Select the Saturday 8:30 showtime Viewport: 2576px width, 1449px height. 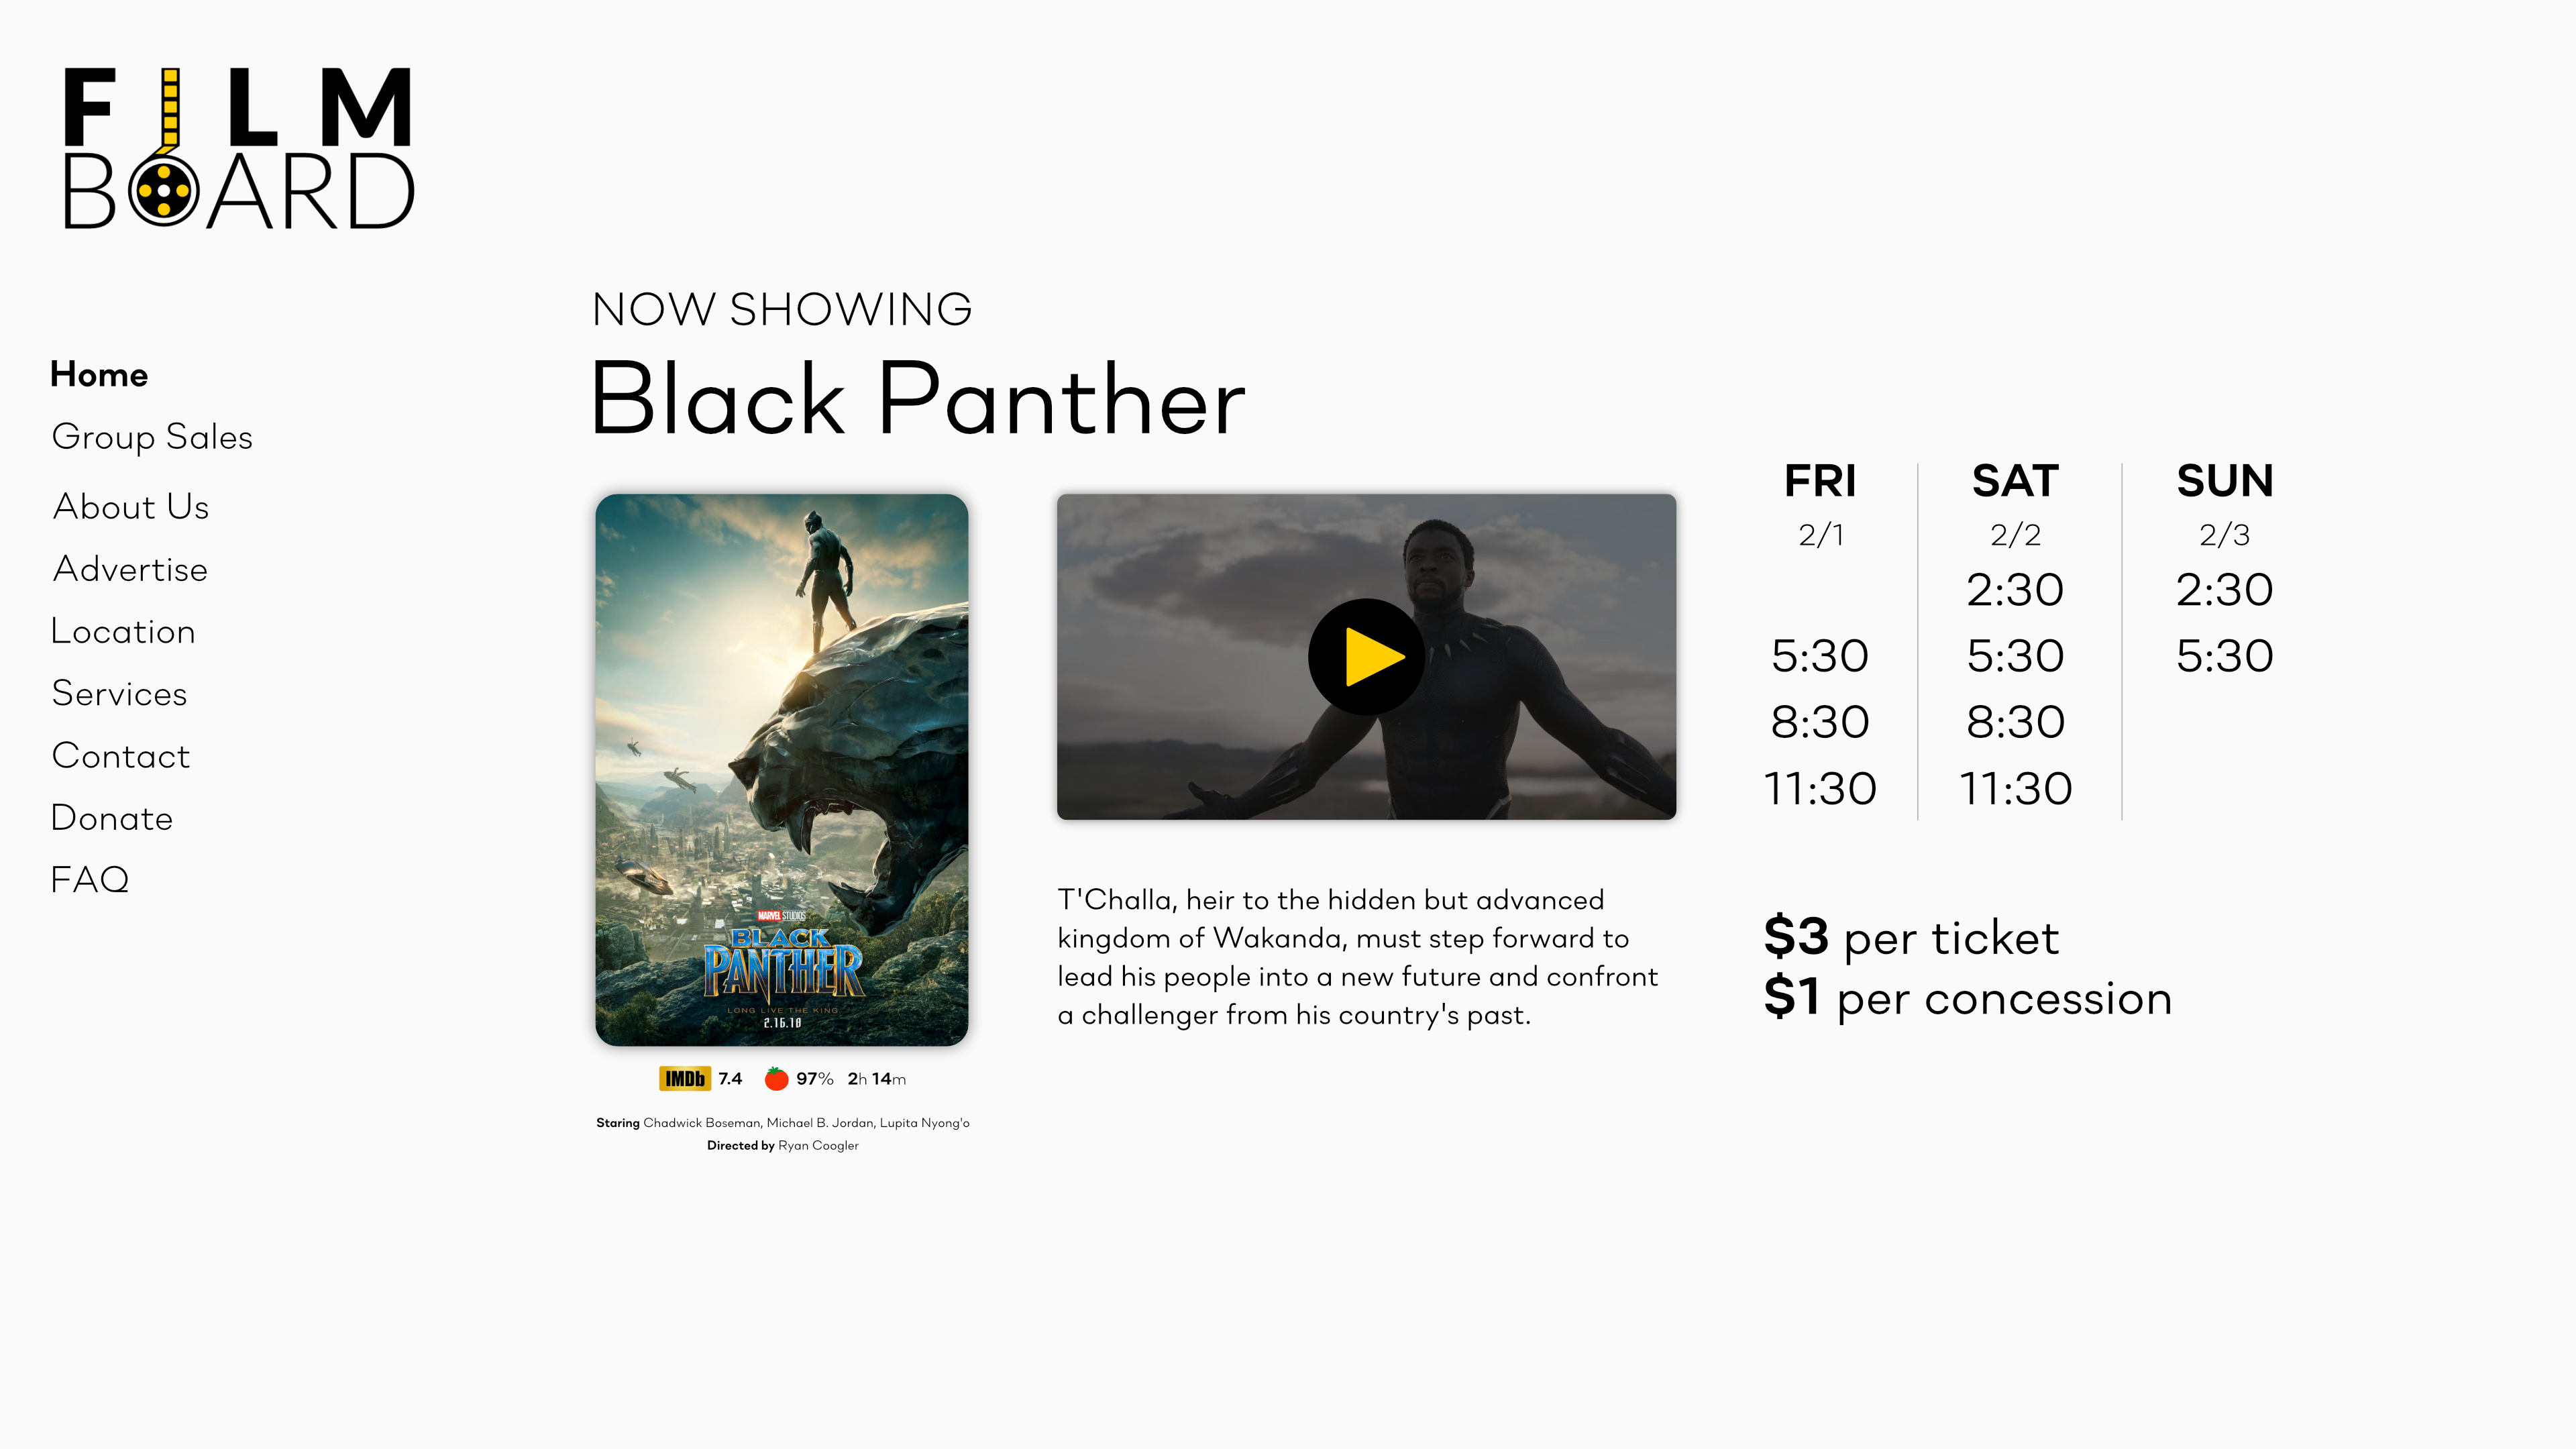(2015, 722)
